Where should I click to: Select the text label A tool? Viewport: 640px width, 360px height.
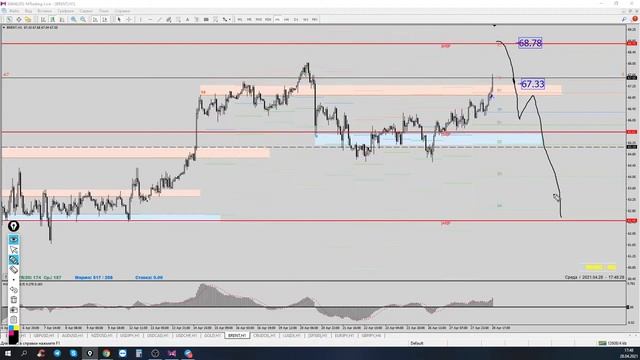(187, 19)
